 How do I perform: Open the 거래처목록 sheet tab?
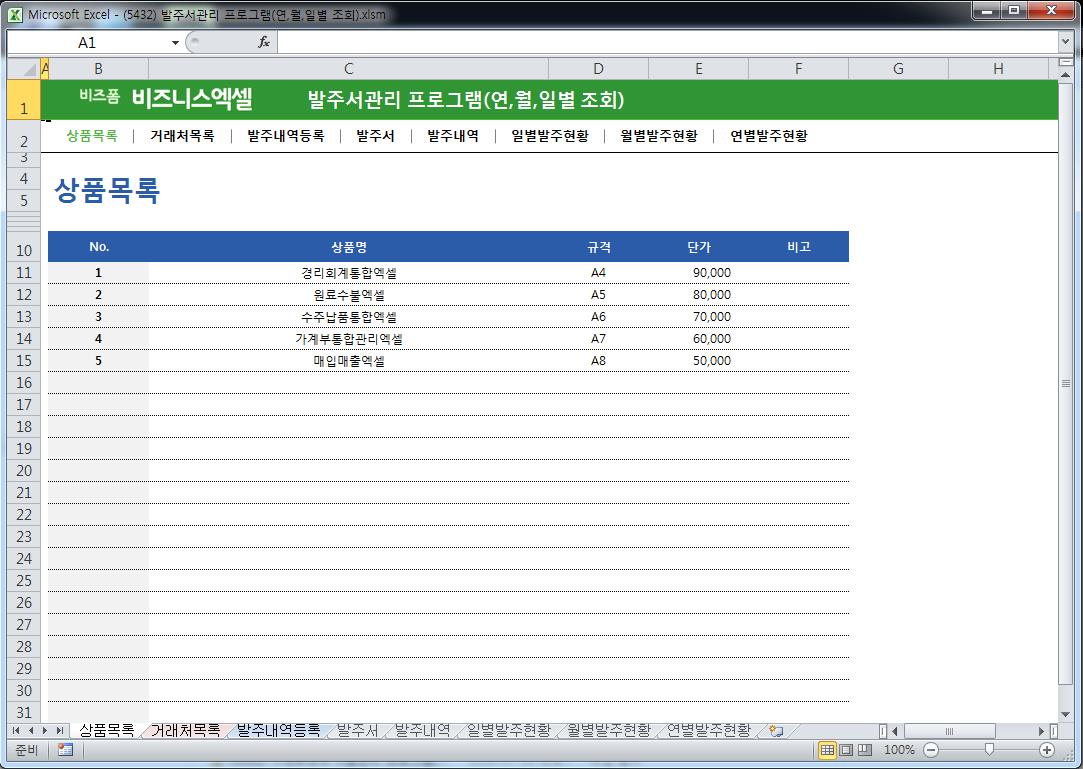[x=185, y=730]
